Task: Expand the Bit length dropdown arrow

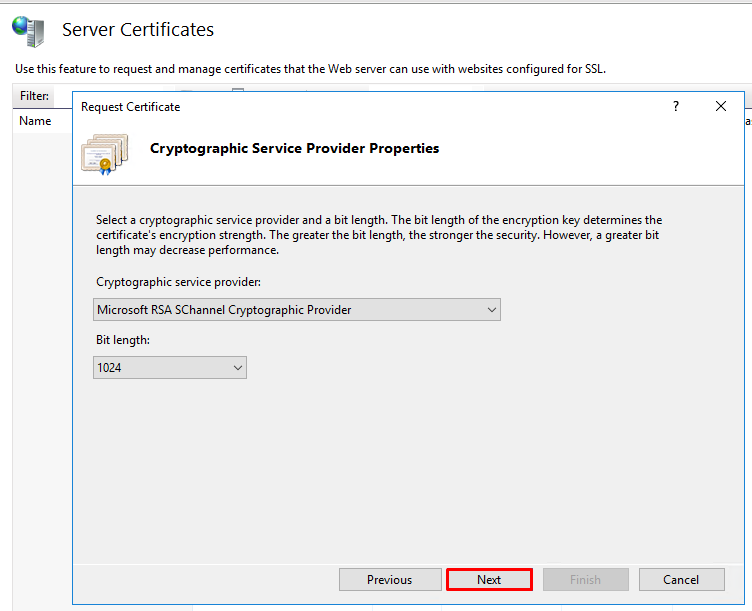Action: 238,368
